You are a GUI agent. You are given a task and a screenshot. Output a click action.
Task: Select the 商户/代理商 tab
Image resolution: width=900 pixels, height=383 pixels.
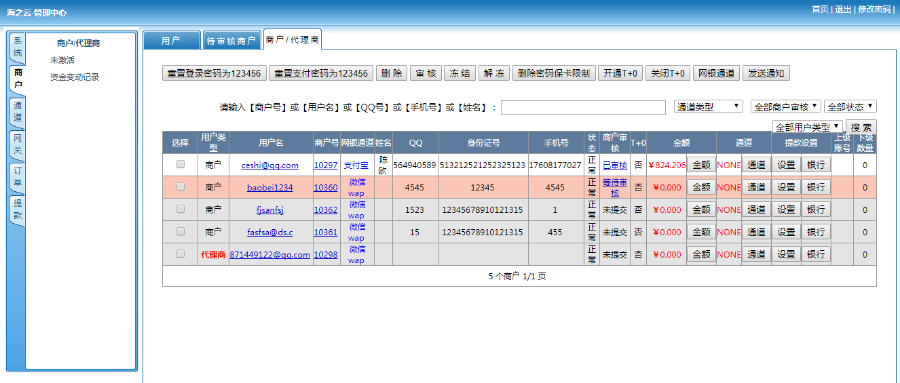pyautogui.click(x=292, y=40)
